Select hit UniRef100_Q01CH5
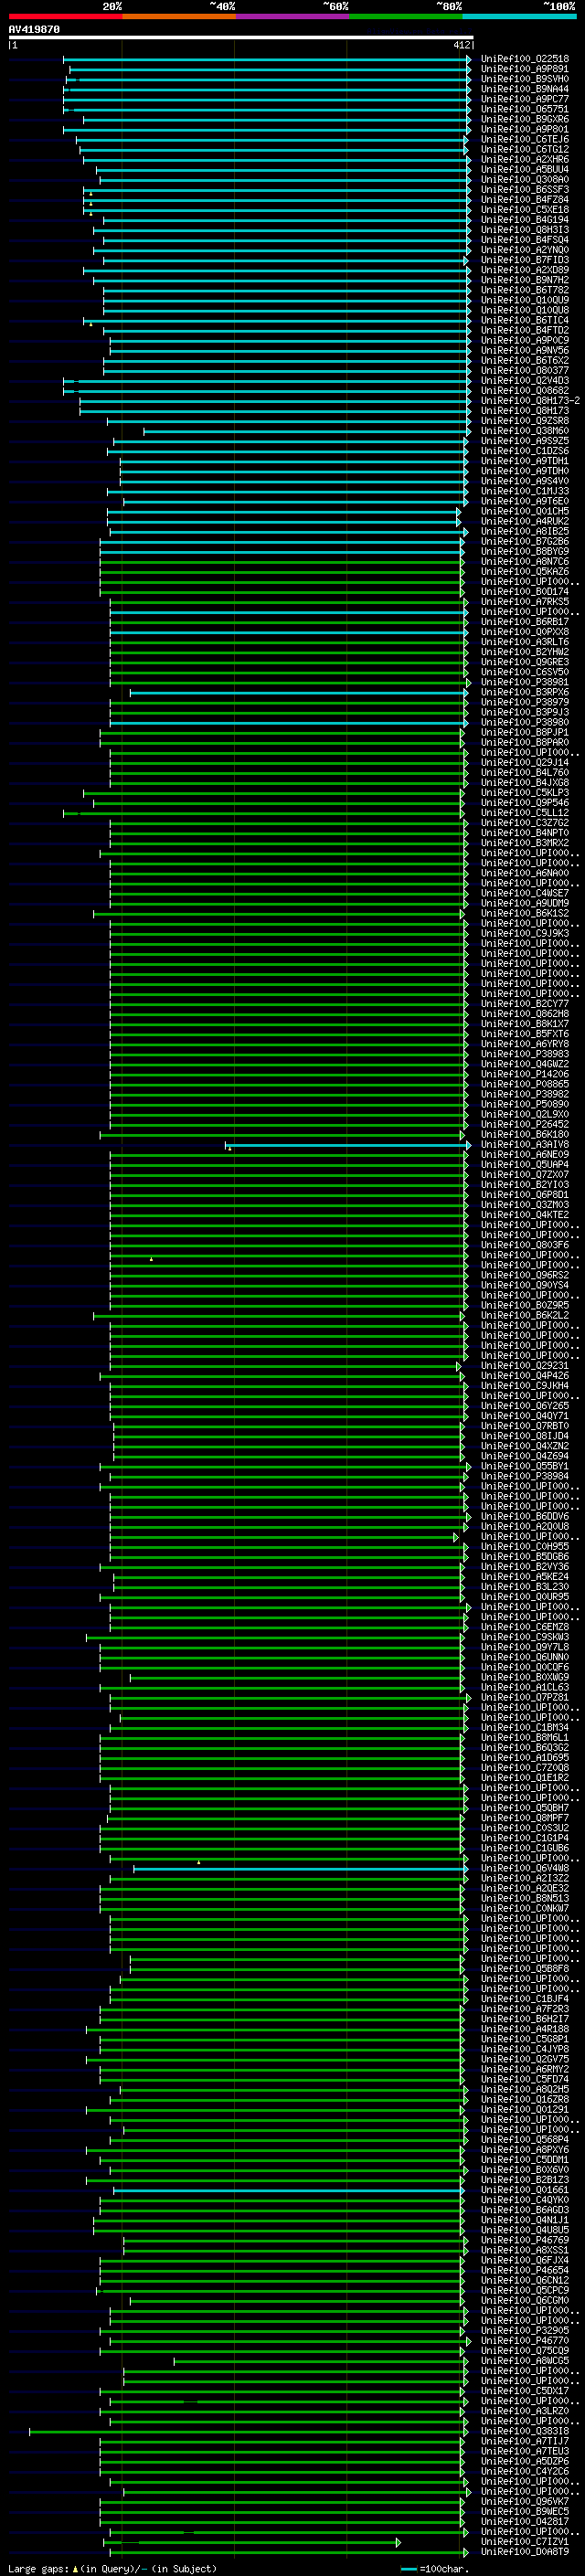Viewport: 585px width, 2576px height. click(525, 511)
